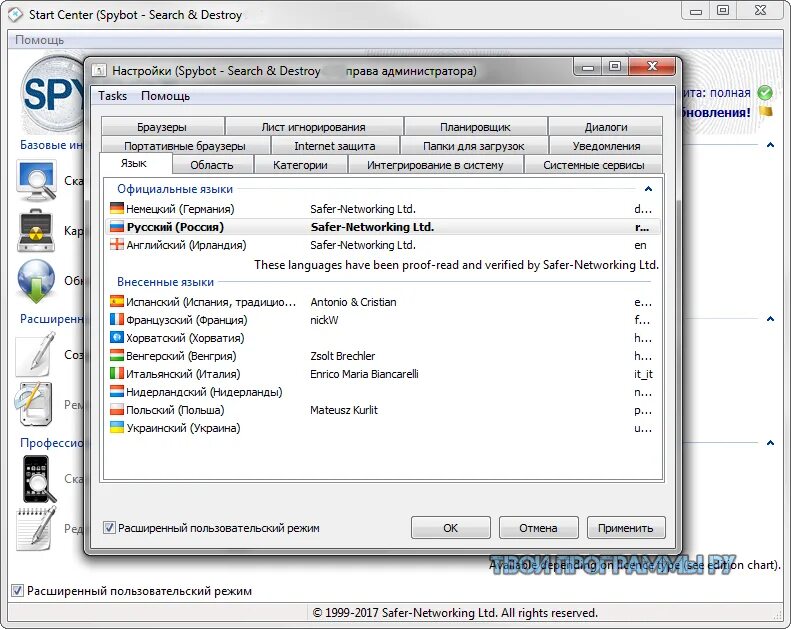
Task: Click the notepad script editor icon
Action: (x=35, y=529)
